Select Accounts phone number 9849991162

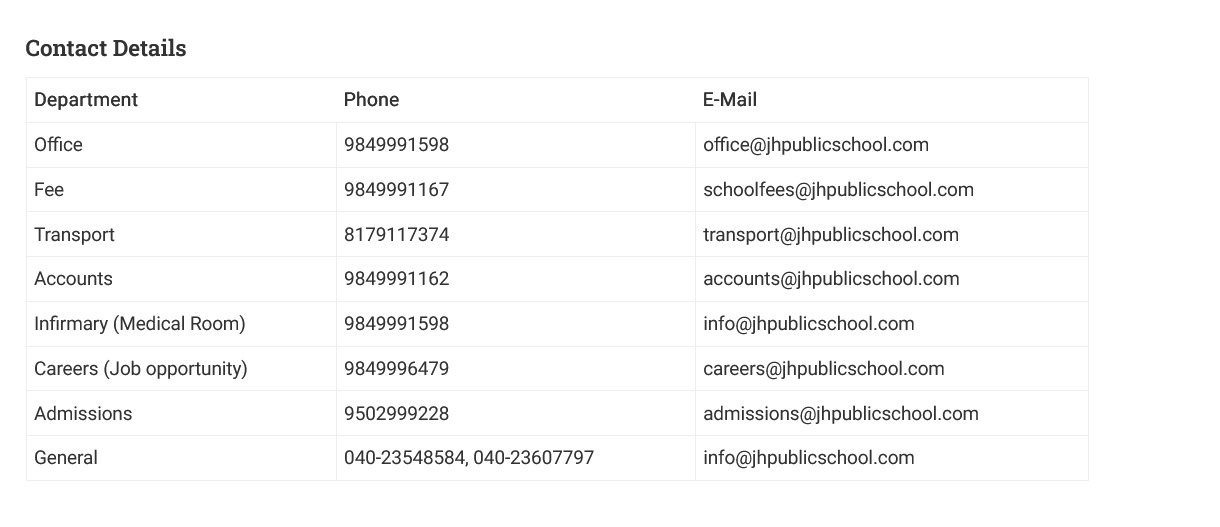[x=396, y=279]
